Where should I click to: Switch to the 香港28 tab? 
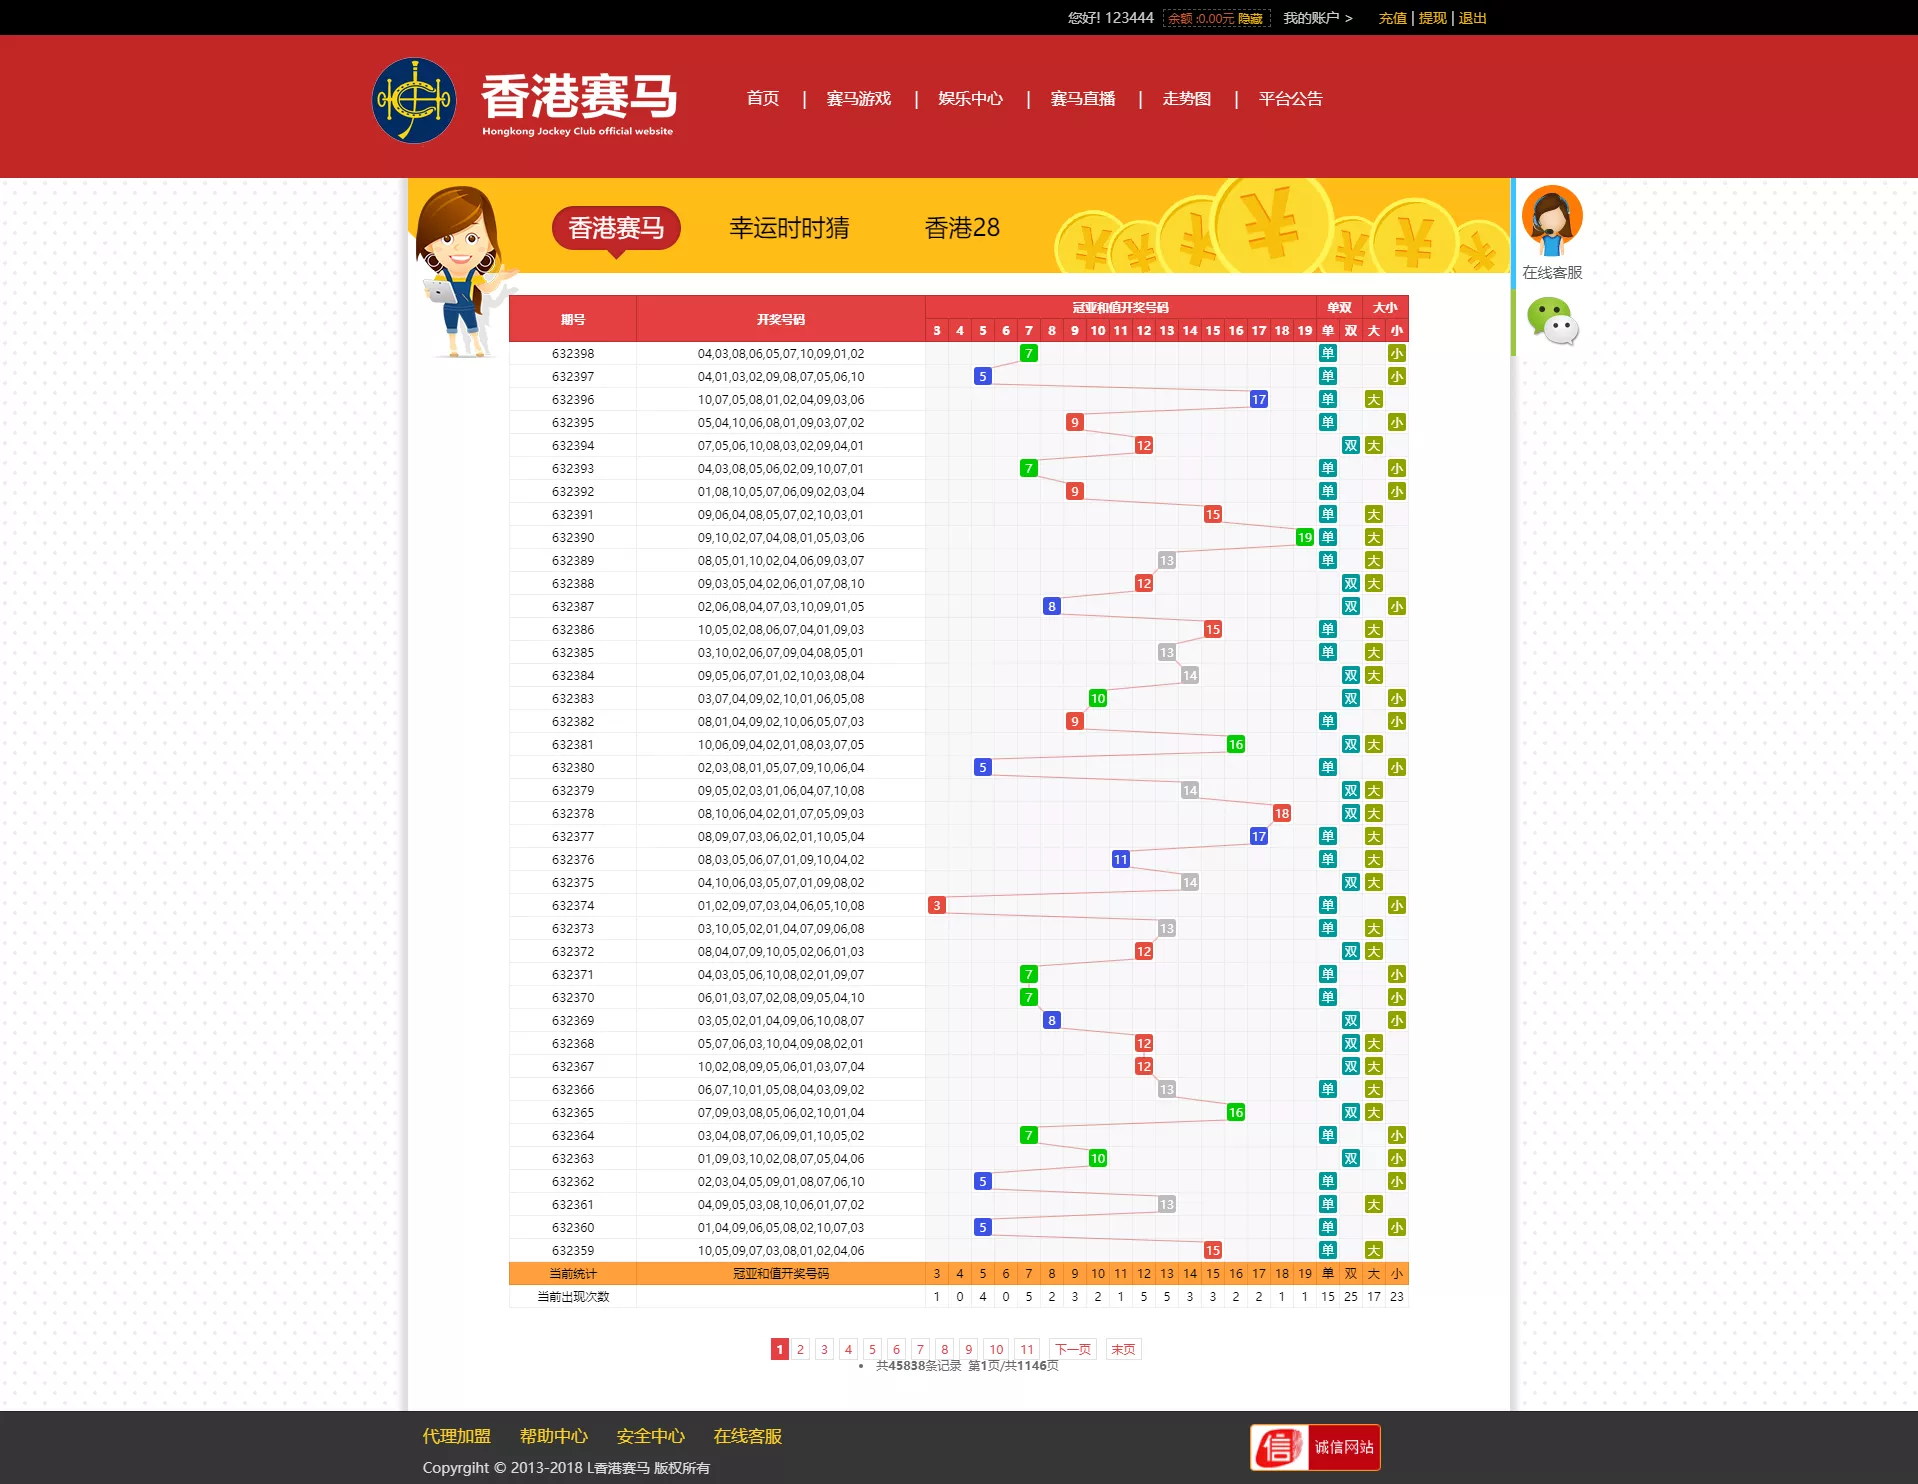pos(960,228)
